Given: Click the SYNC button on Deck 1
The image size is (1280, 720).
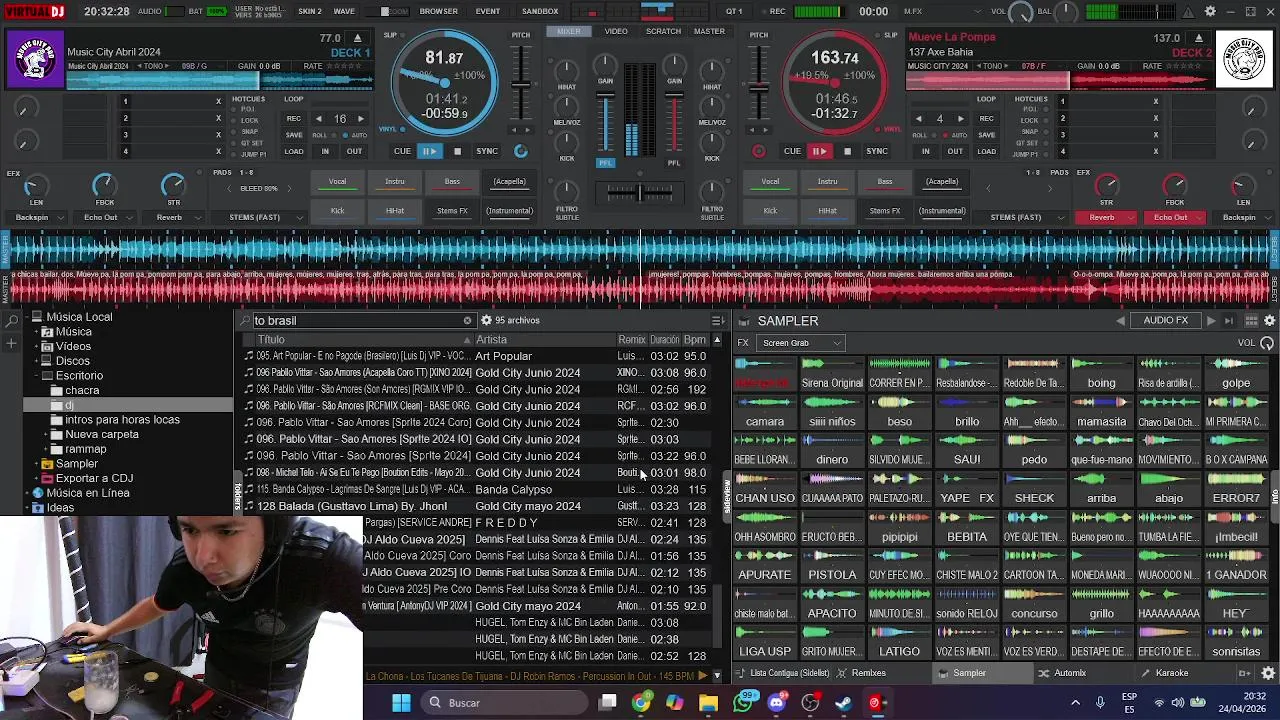Looking at the screenshot, I should pyautogui.click(x=487, y=151).
